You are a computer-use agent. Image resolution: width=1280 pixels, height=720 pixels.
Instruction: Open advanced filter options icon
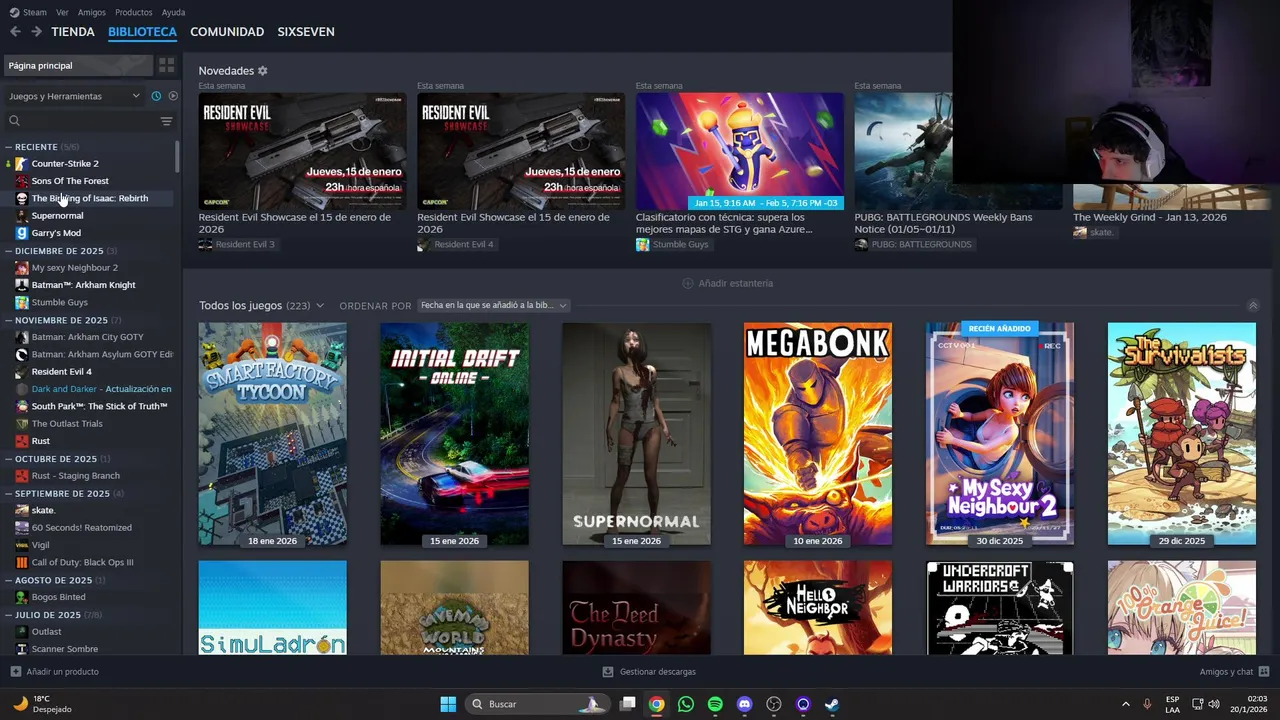[x=166, y=121]
